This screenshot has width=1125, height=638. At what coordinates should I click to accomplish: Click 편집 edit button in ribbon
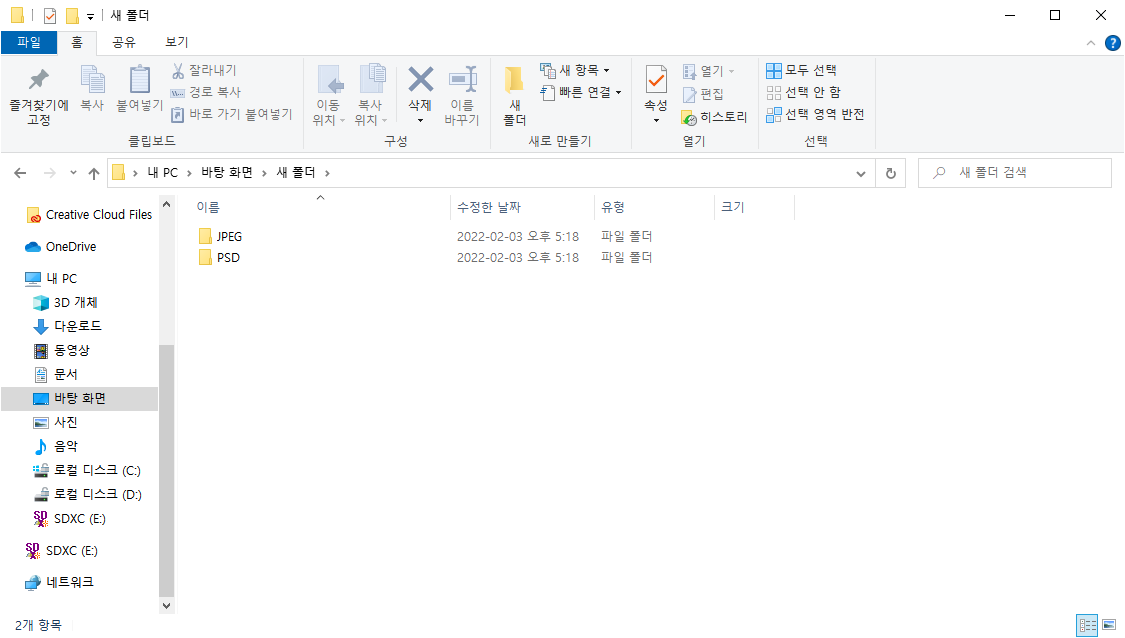point(703,94)
